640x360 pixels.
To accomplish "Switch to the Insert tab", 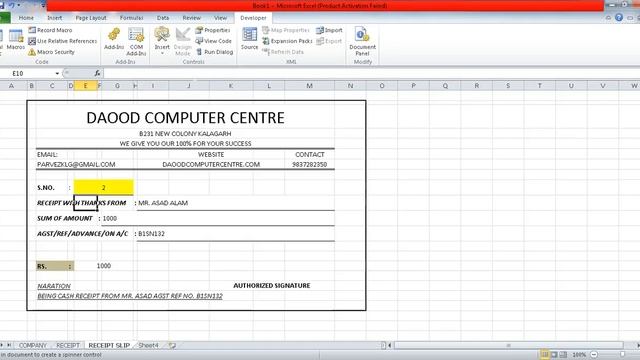I will click(x=55, y=18).
